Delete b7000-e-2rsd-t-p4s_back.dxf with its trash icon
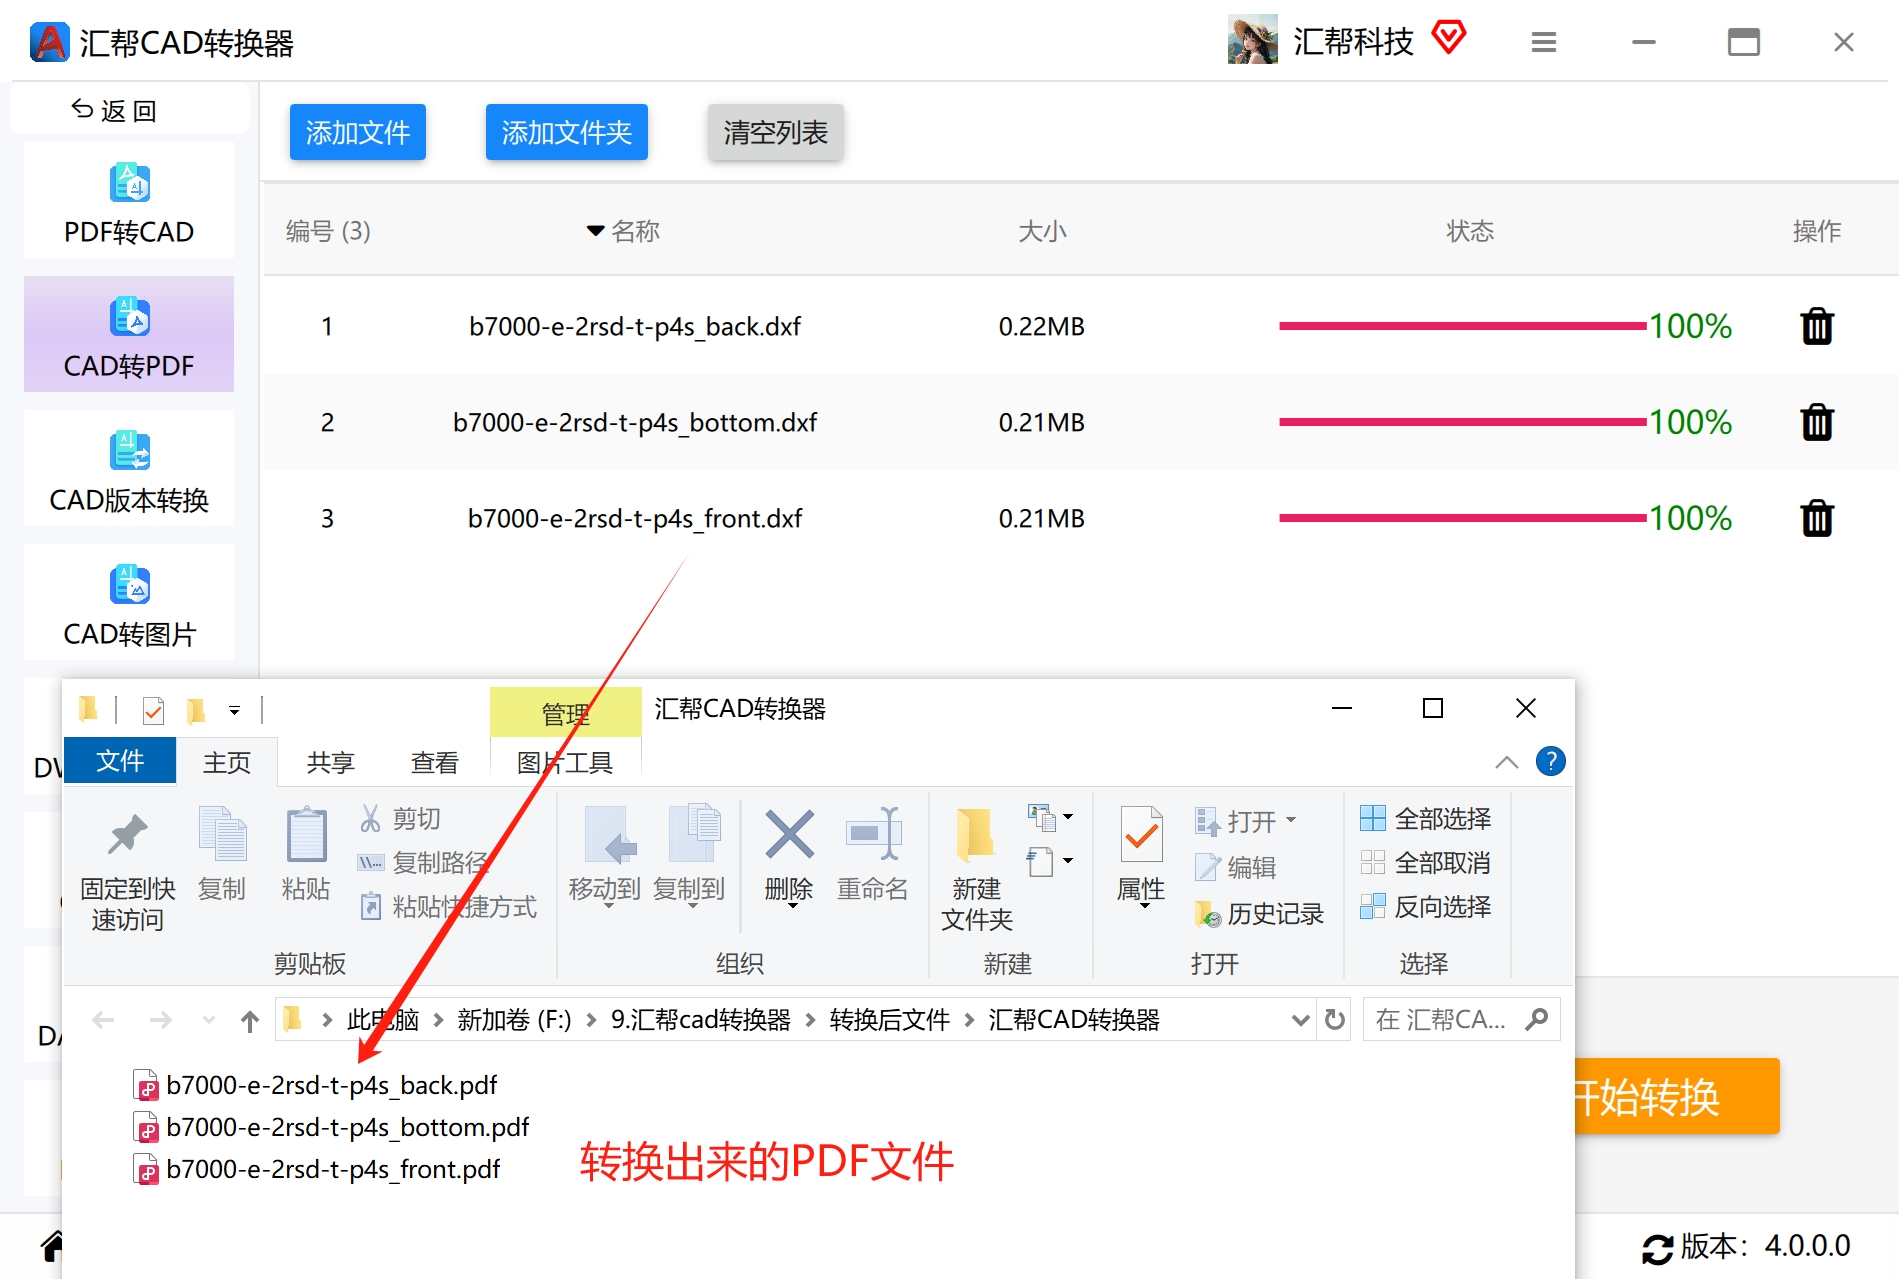Screen dimensions: 1899x1279 pyautogui.click(x=1817, y=326)
